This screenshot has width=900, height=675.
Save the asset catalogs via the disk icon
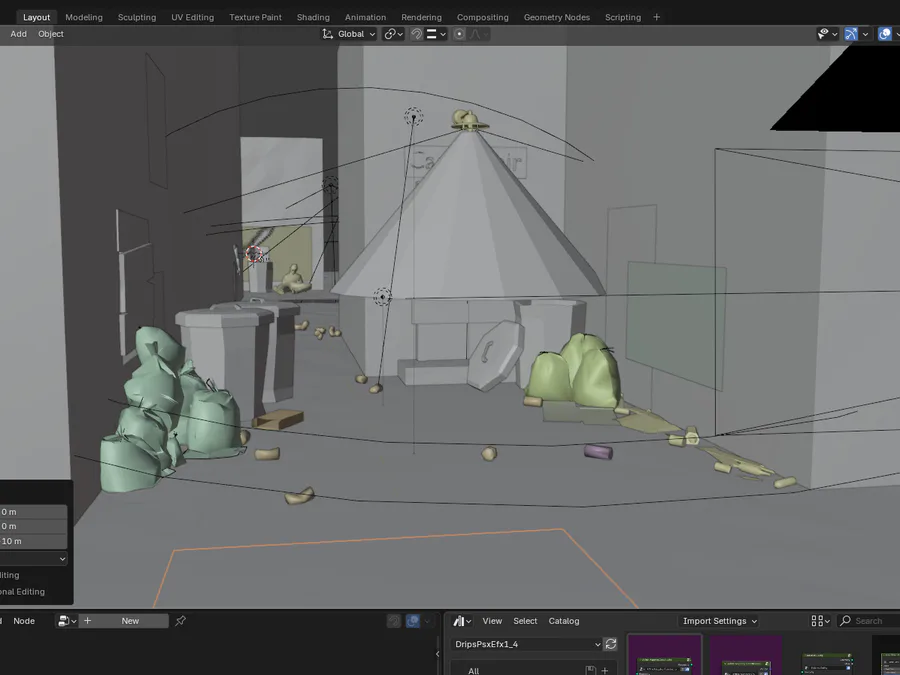590,670
